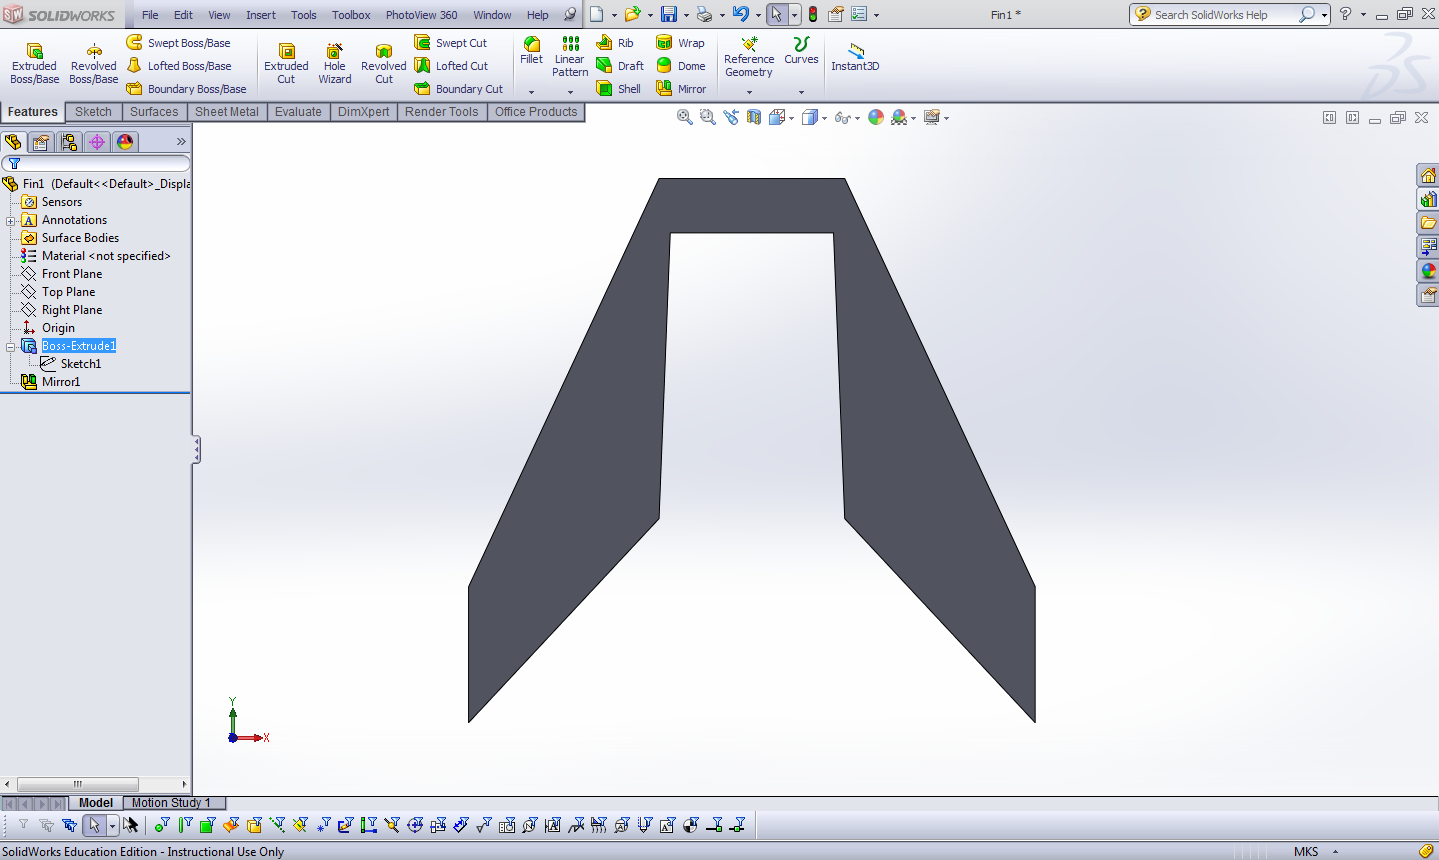
Task: Toggle the Section View display
Action: click(x=754, y=117)
